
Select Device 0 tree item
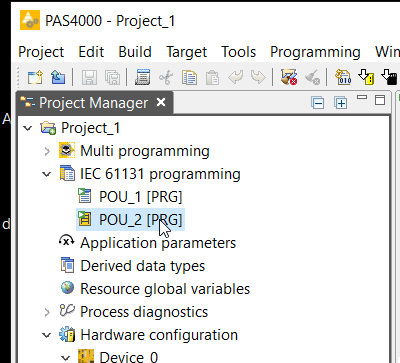tap(129, 357)
